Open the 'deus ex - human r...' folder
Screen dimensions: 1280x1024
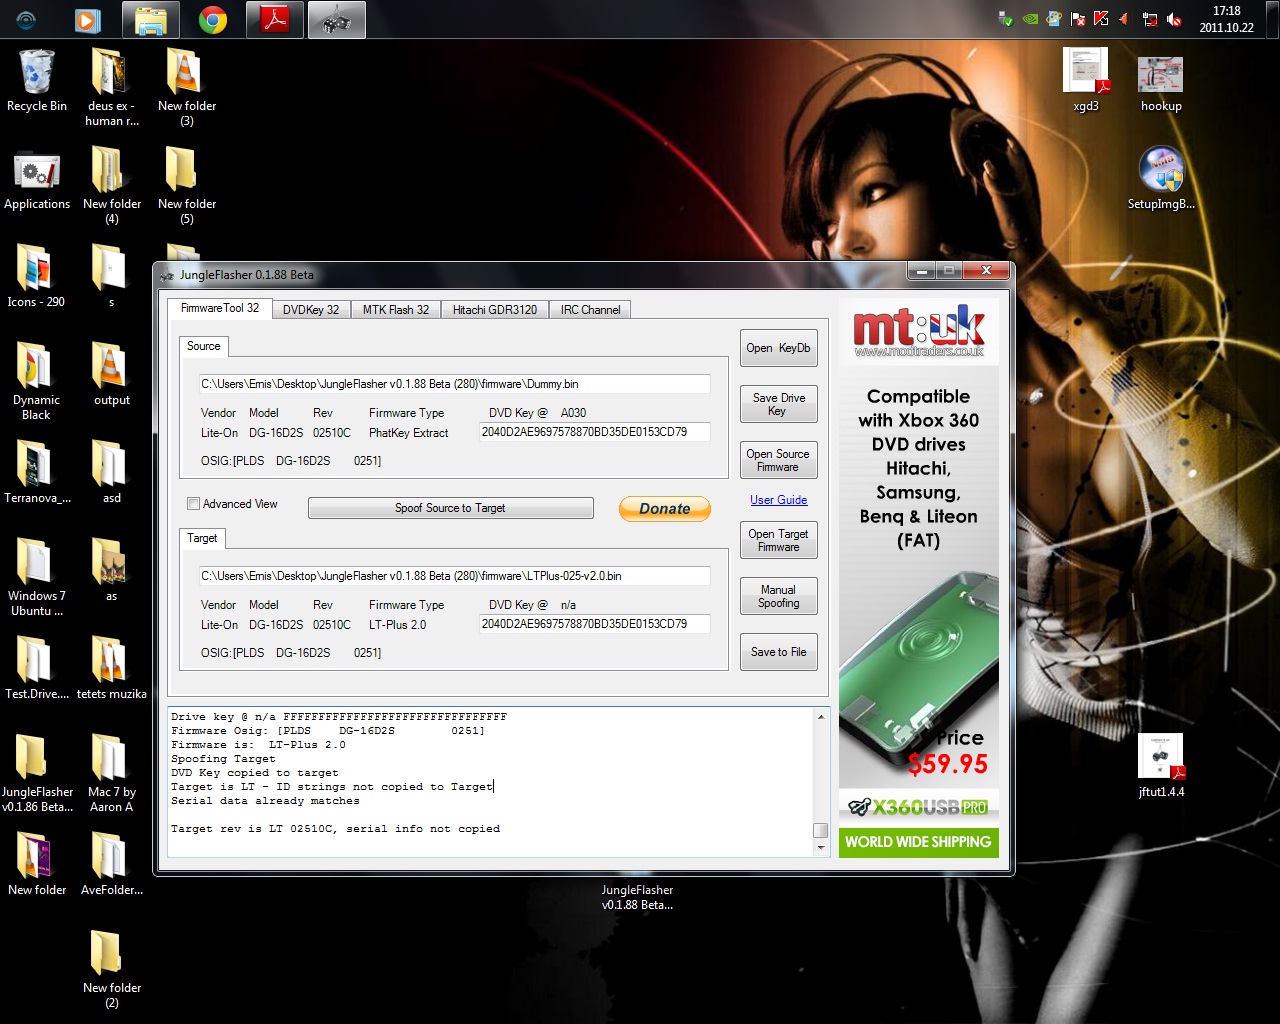click(111, 87)
